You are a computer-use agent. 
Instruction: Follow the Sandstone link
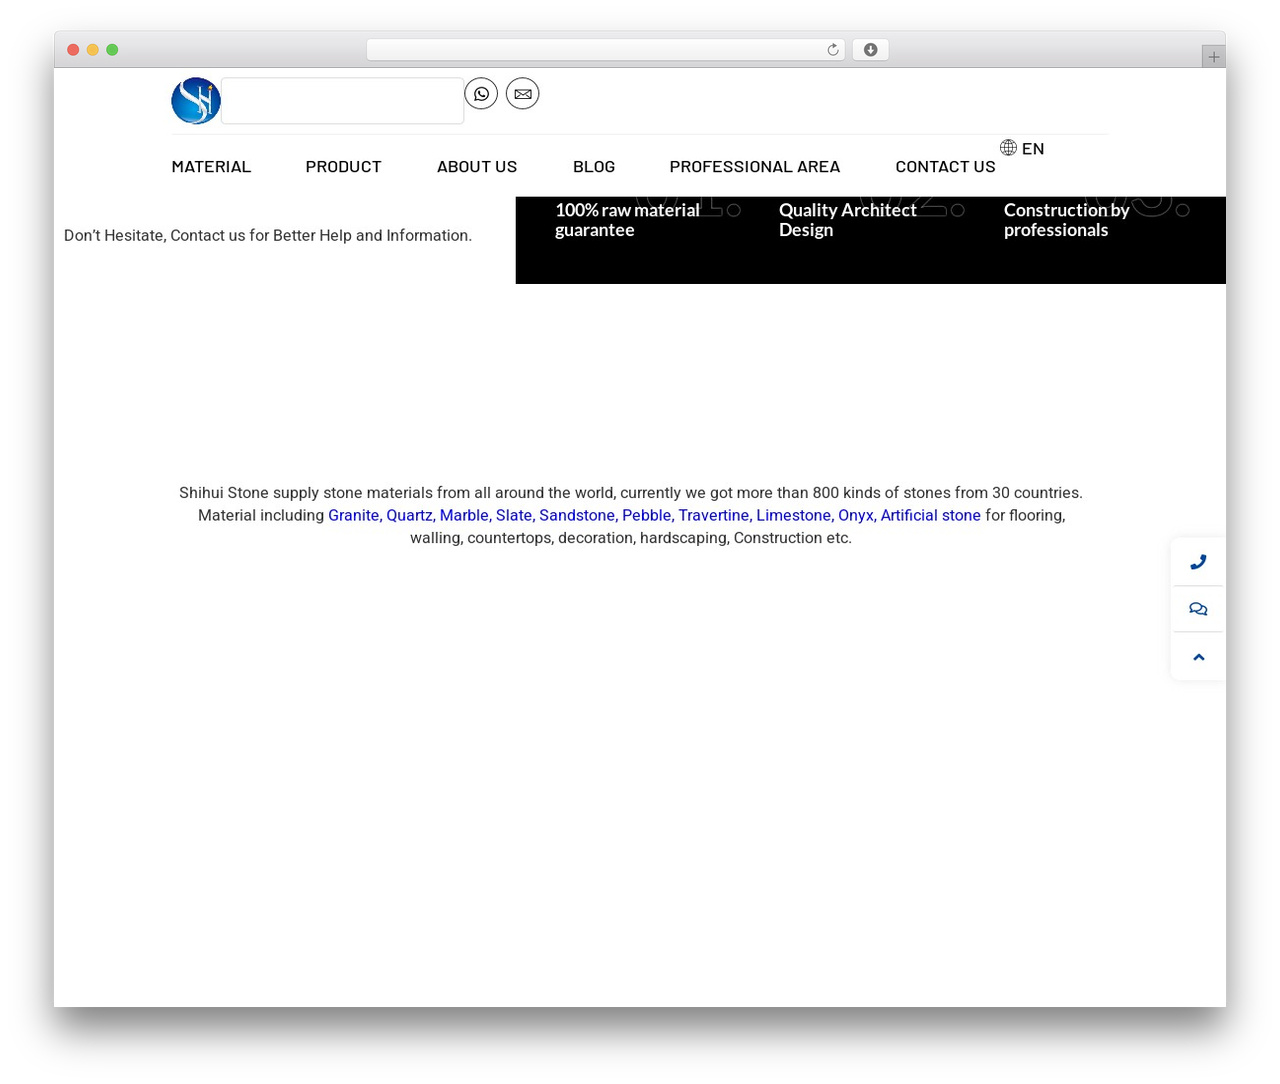(579, 515)
